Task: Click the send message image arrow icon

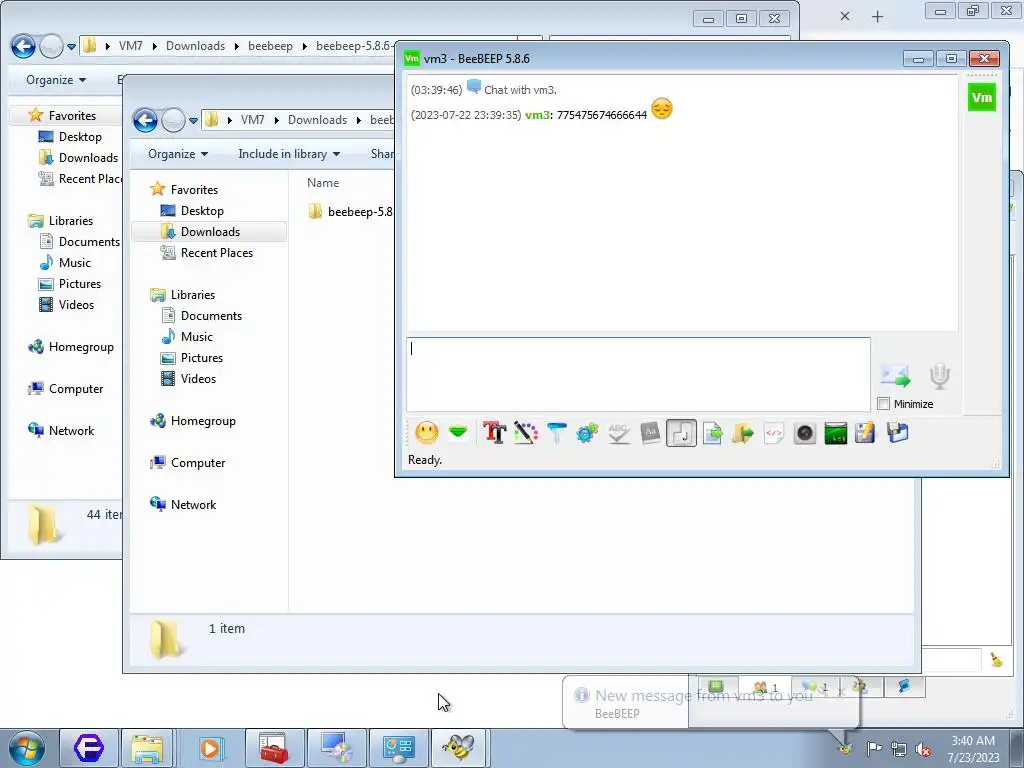Action: click(x=895, y=375)
